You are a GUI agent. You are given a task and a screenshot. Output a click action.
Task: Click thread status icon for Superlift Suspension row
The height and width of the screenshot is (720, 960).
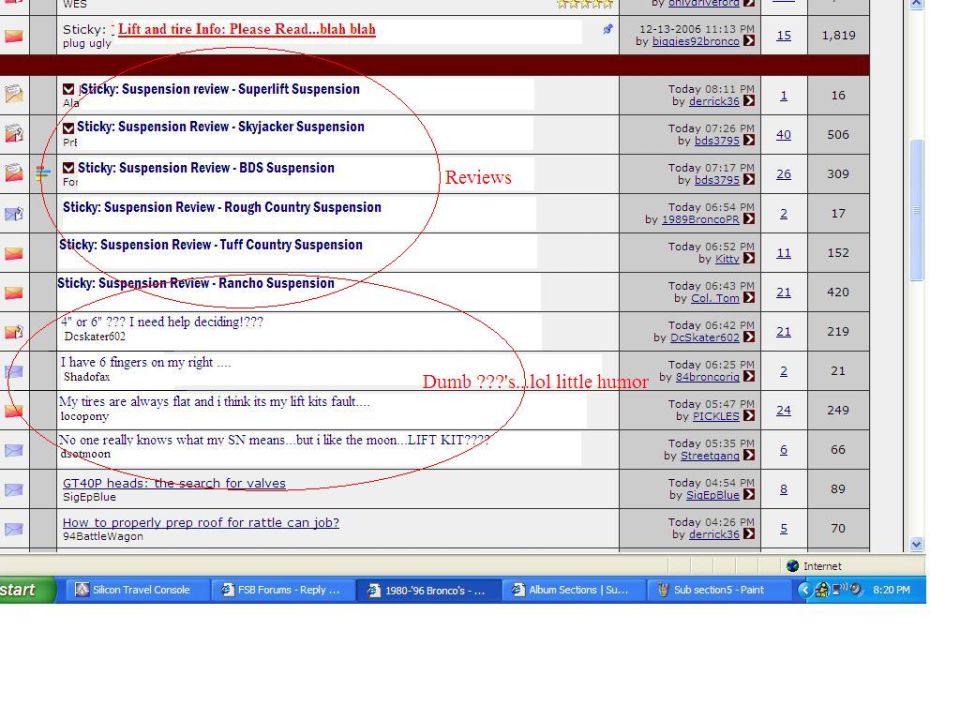[13, 94]
